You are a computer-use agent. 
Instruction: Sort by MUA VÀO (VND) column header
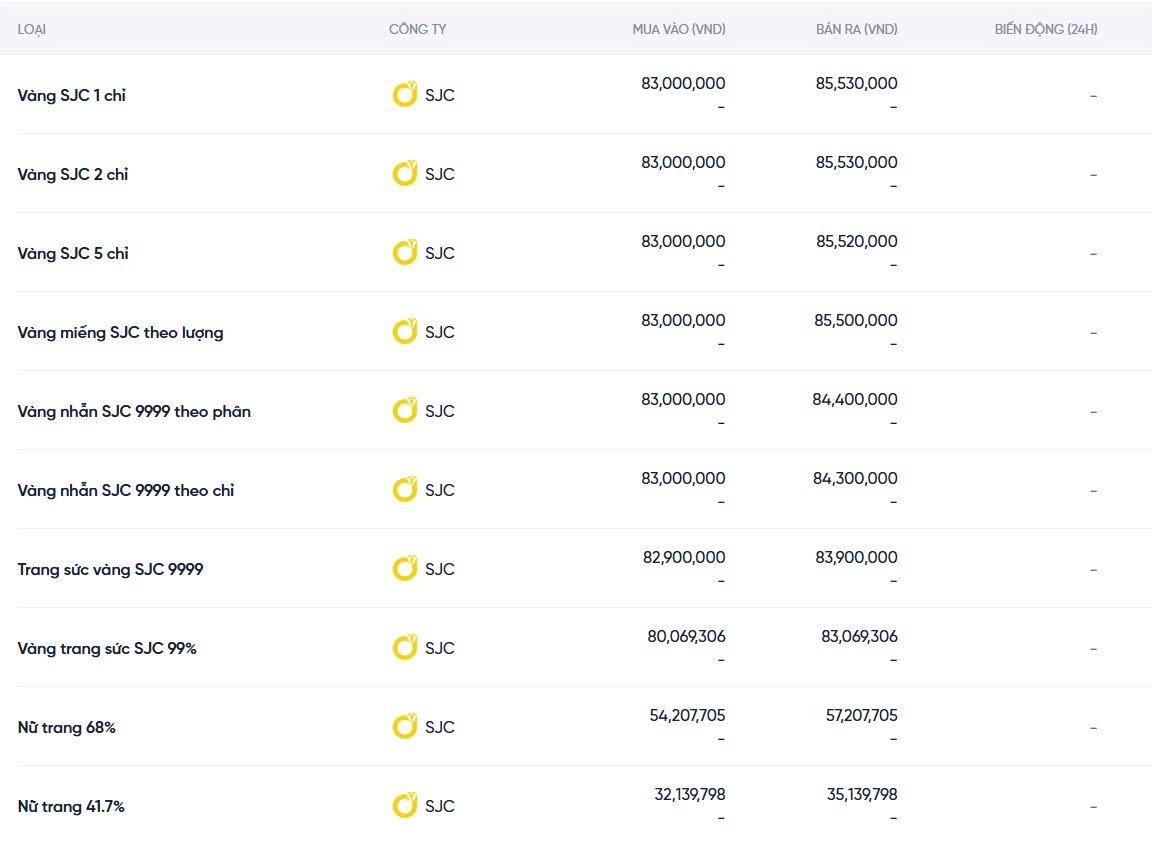click(679, 29)
